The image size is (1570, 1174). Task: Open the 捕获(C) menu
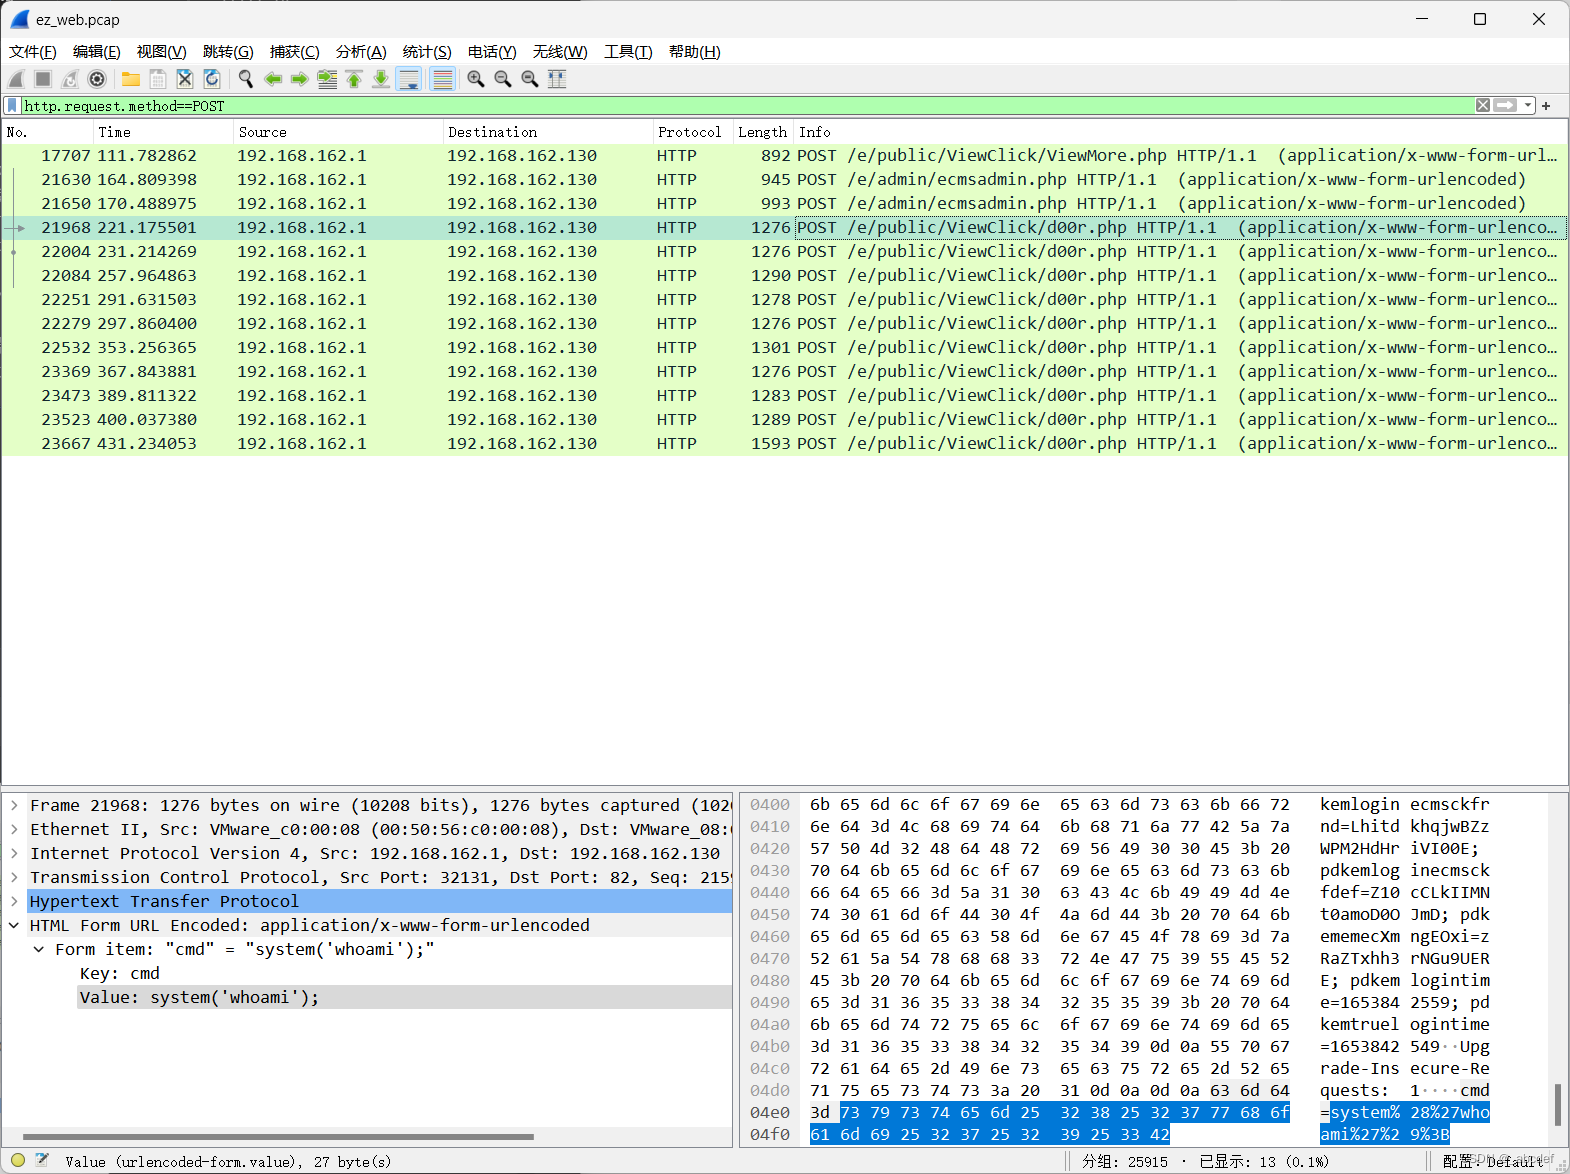coord(295,52)
